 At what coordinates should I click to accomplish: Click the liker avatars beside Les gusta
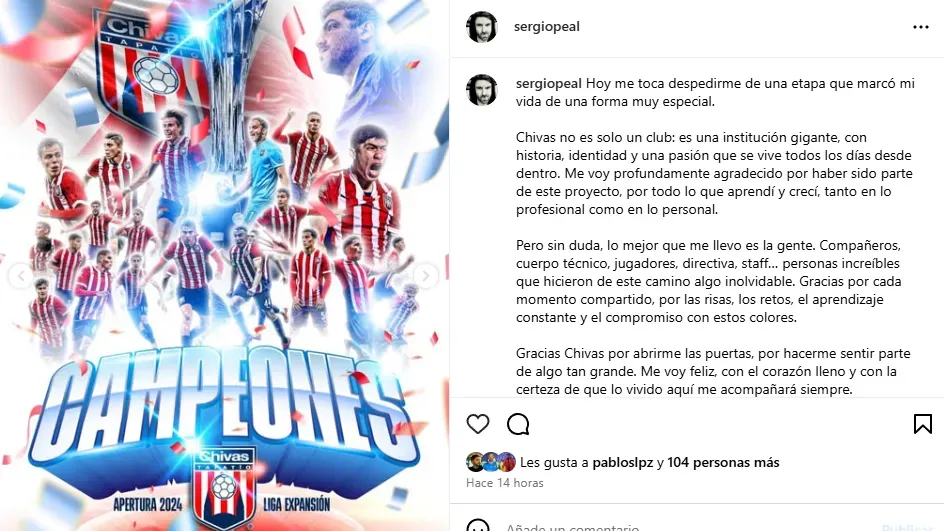pyautogui.click(x=491, y=462)
